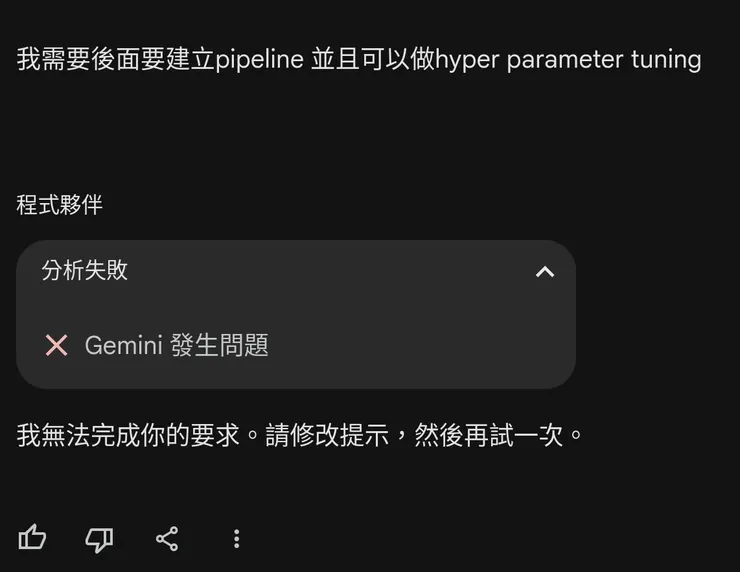The width and height of the screenshot is (740, 572).
Task: Click the word pipeline in the prompt
Action: tap(259, 59)
